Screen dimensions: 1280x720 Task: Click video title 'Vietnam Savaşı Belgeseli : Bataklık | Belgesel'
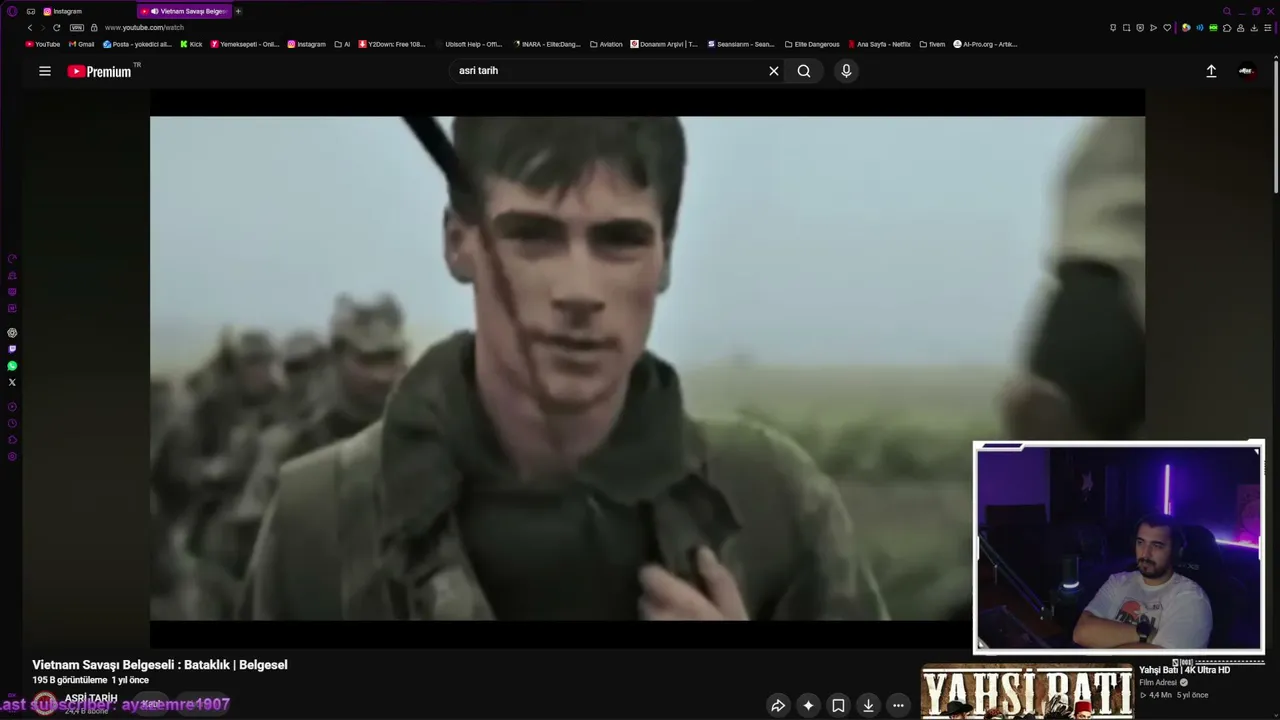tap(160, 665)
